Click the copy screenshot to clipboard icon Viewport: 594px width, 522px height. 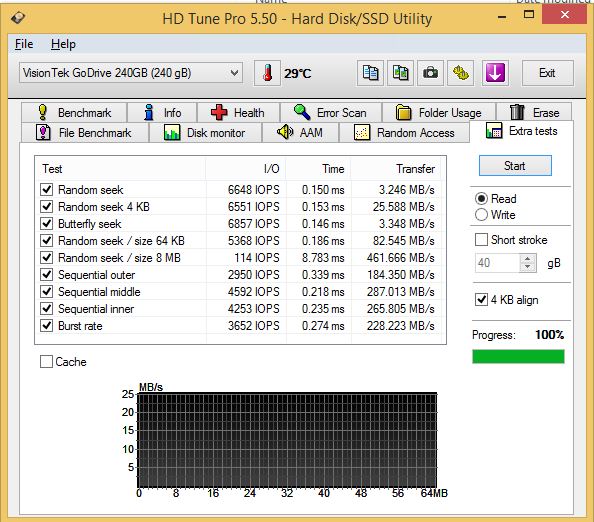point(400,73)
